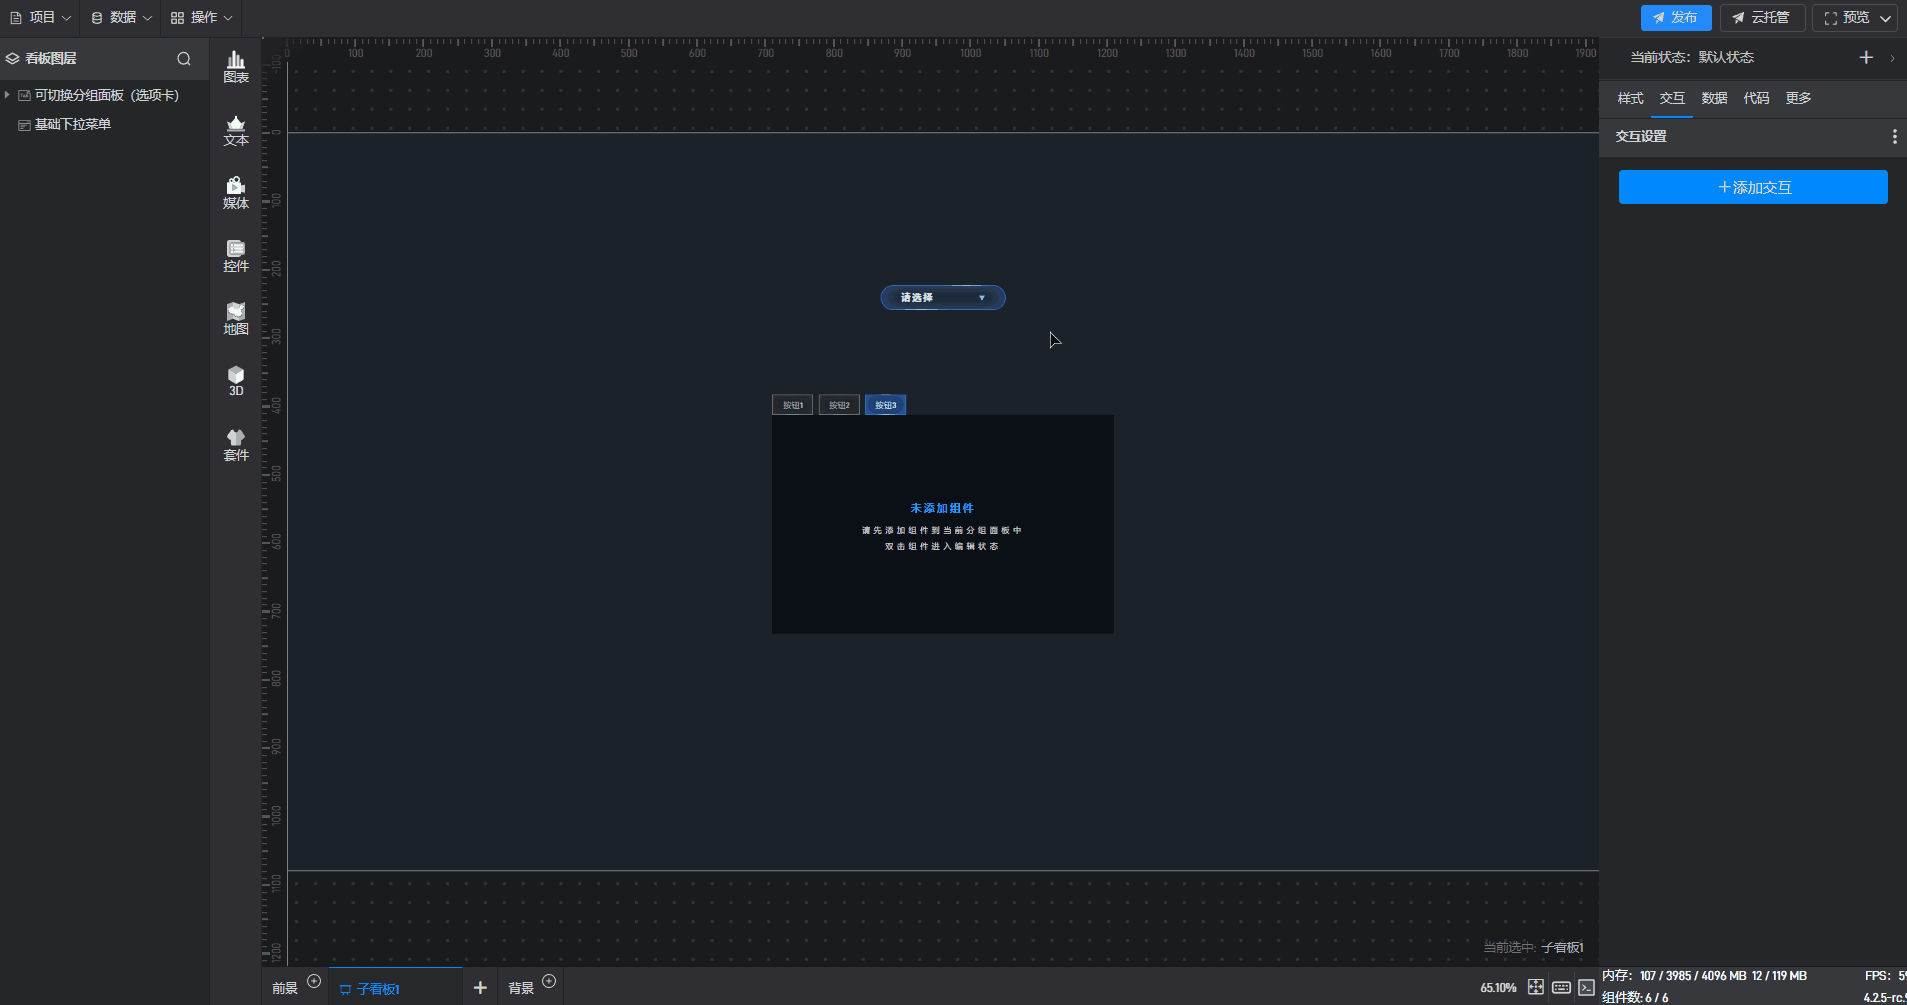
Task: Expand the 可切换分组面板 (选项卡) layer
Action: pos(8,95)
